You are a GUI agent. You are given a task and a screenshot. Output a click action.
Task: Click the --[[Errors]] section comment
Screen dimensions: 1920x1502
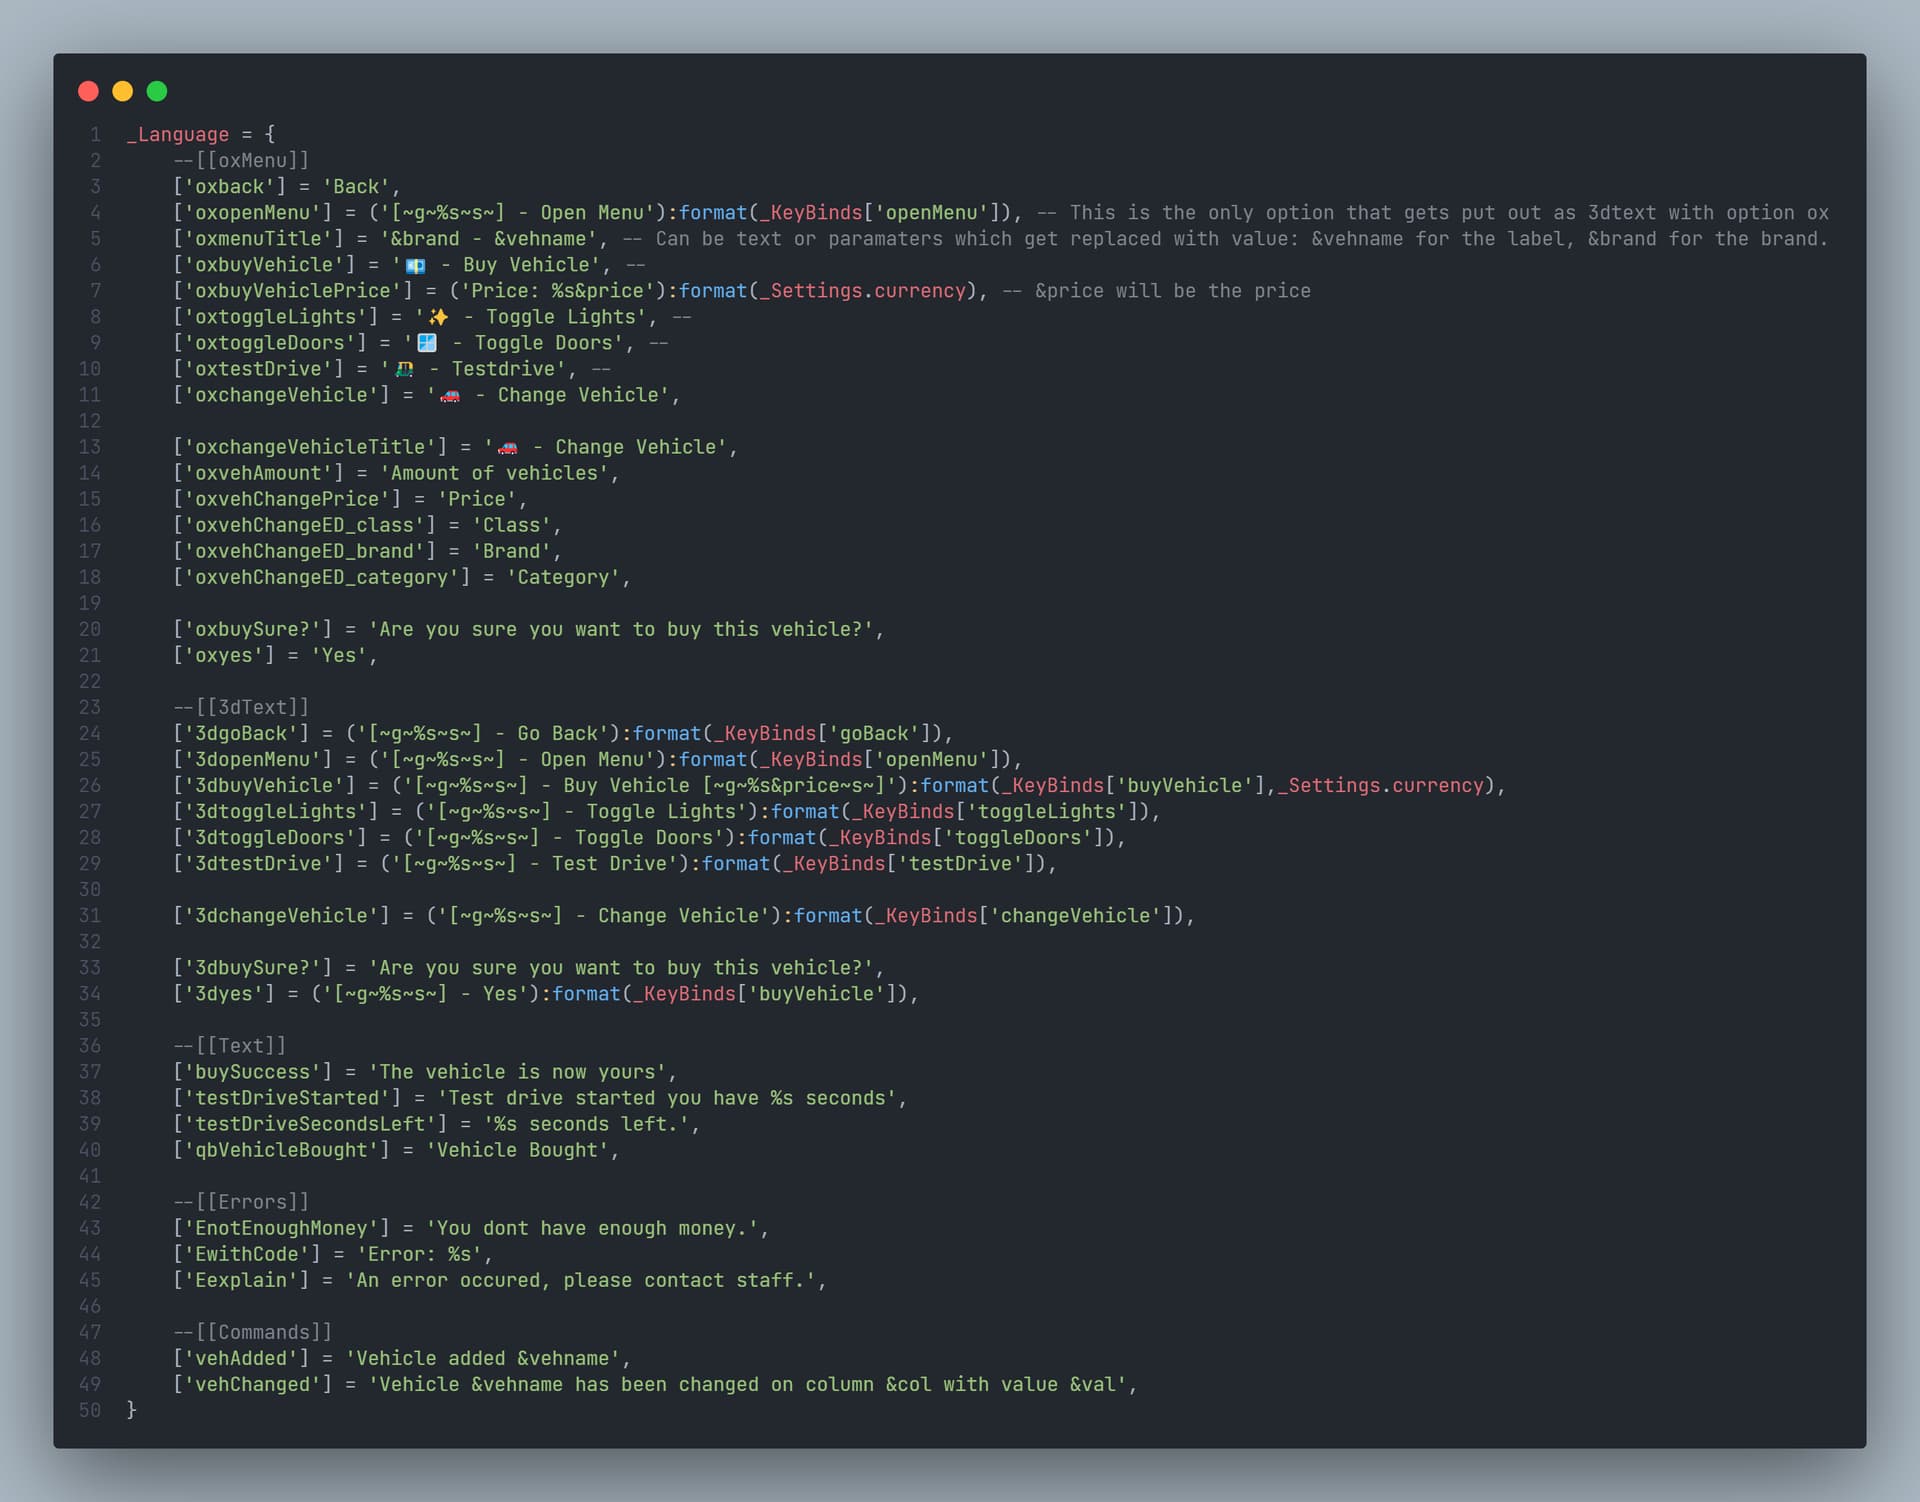(241, 1202)
